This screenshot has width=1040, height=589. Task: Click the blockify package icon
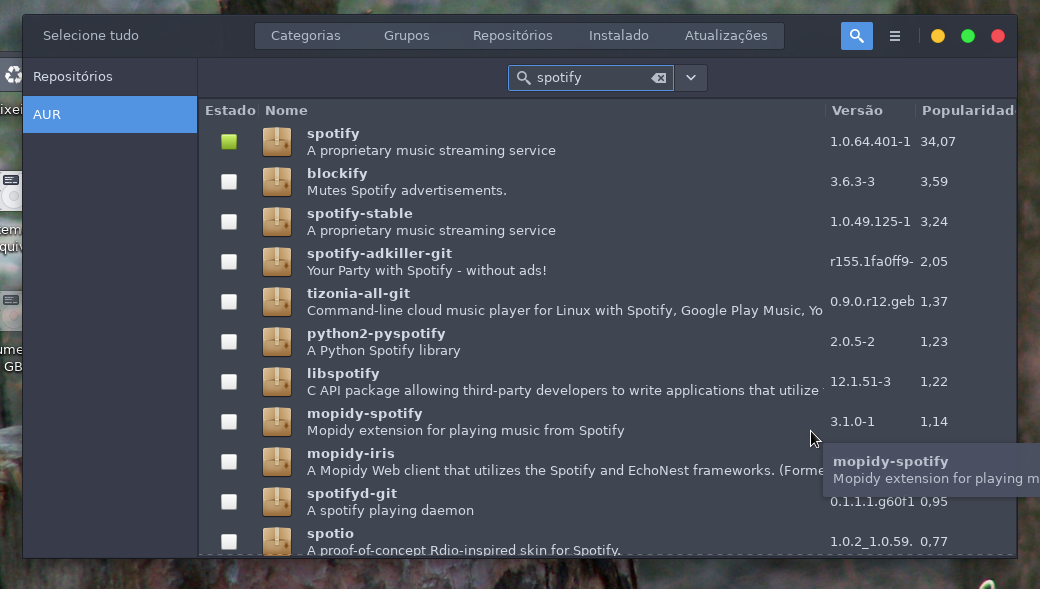tap(277, 182)
